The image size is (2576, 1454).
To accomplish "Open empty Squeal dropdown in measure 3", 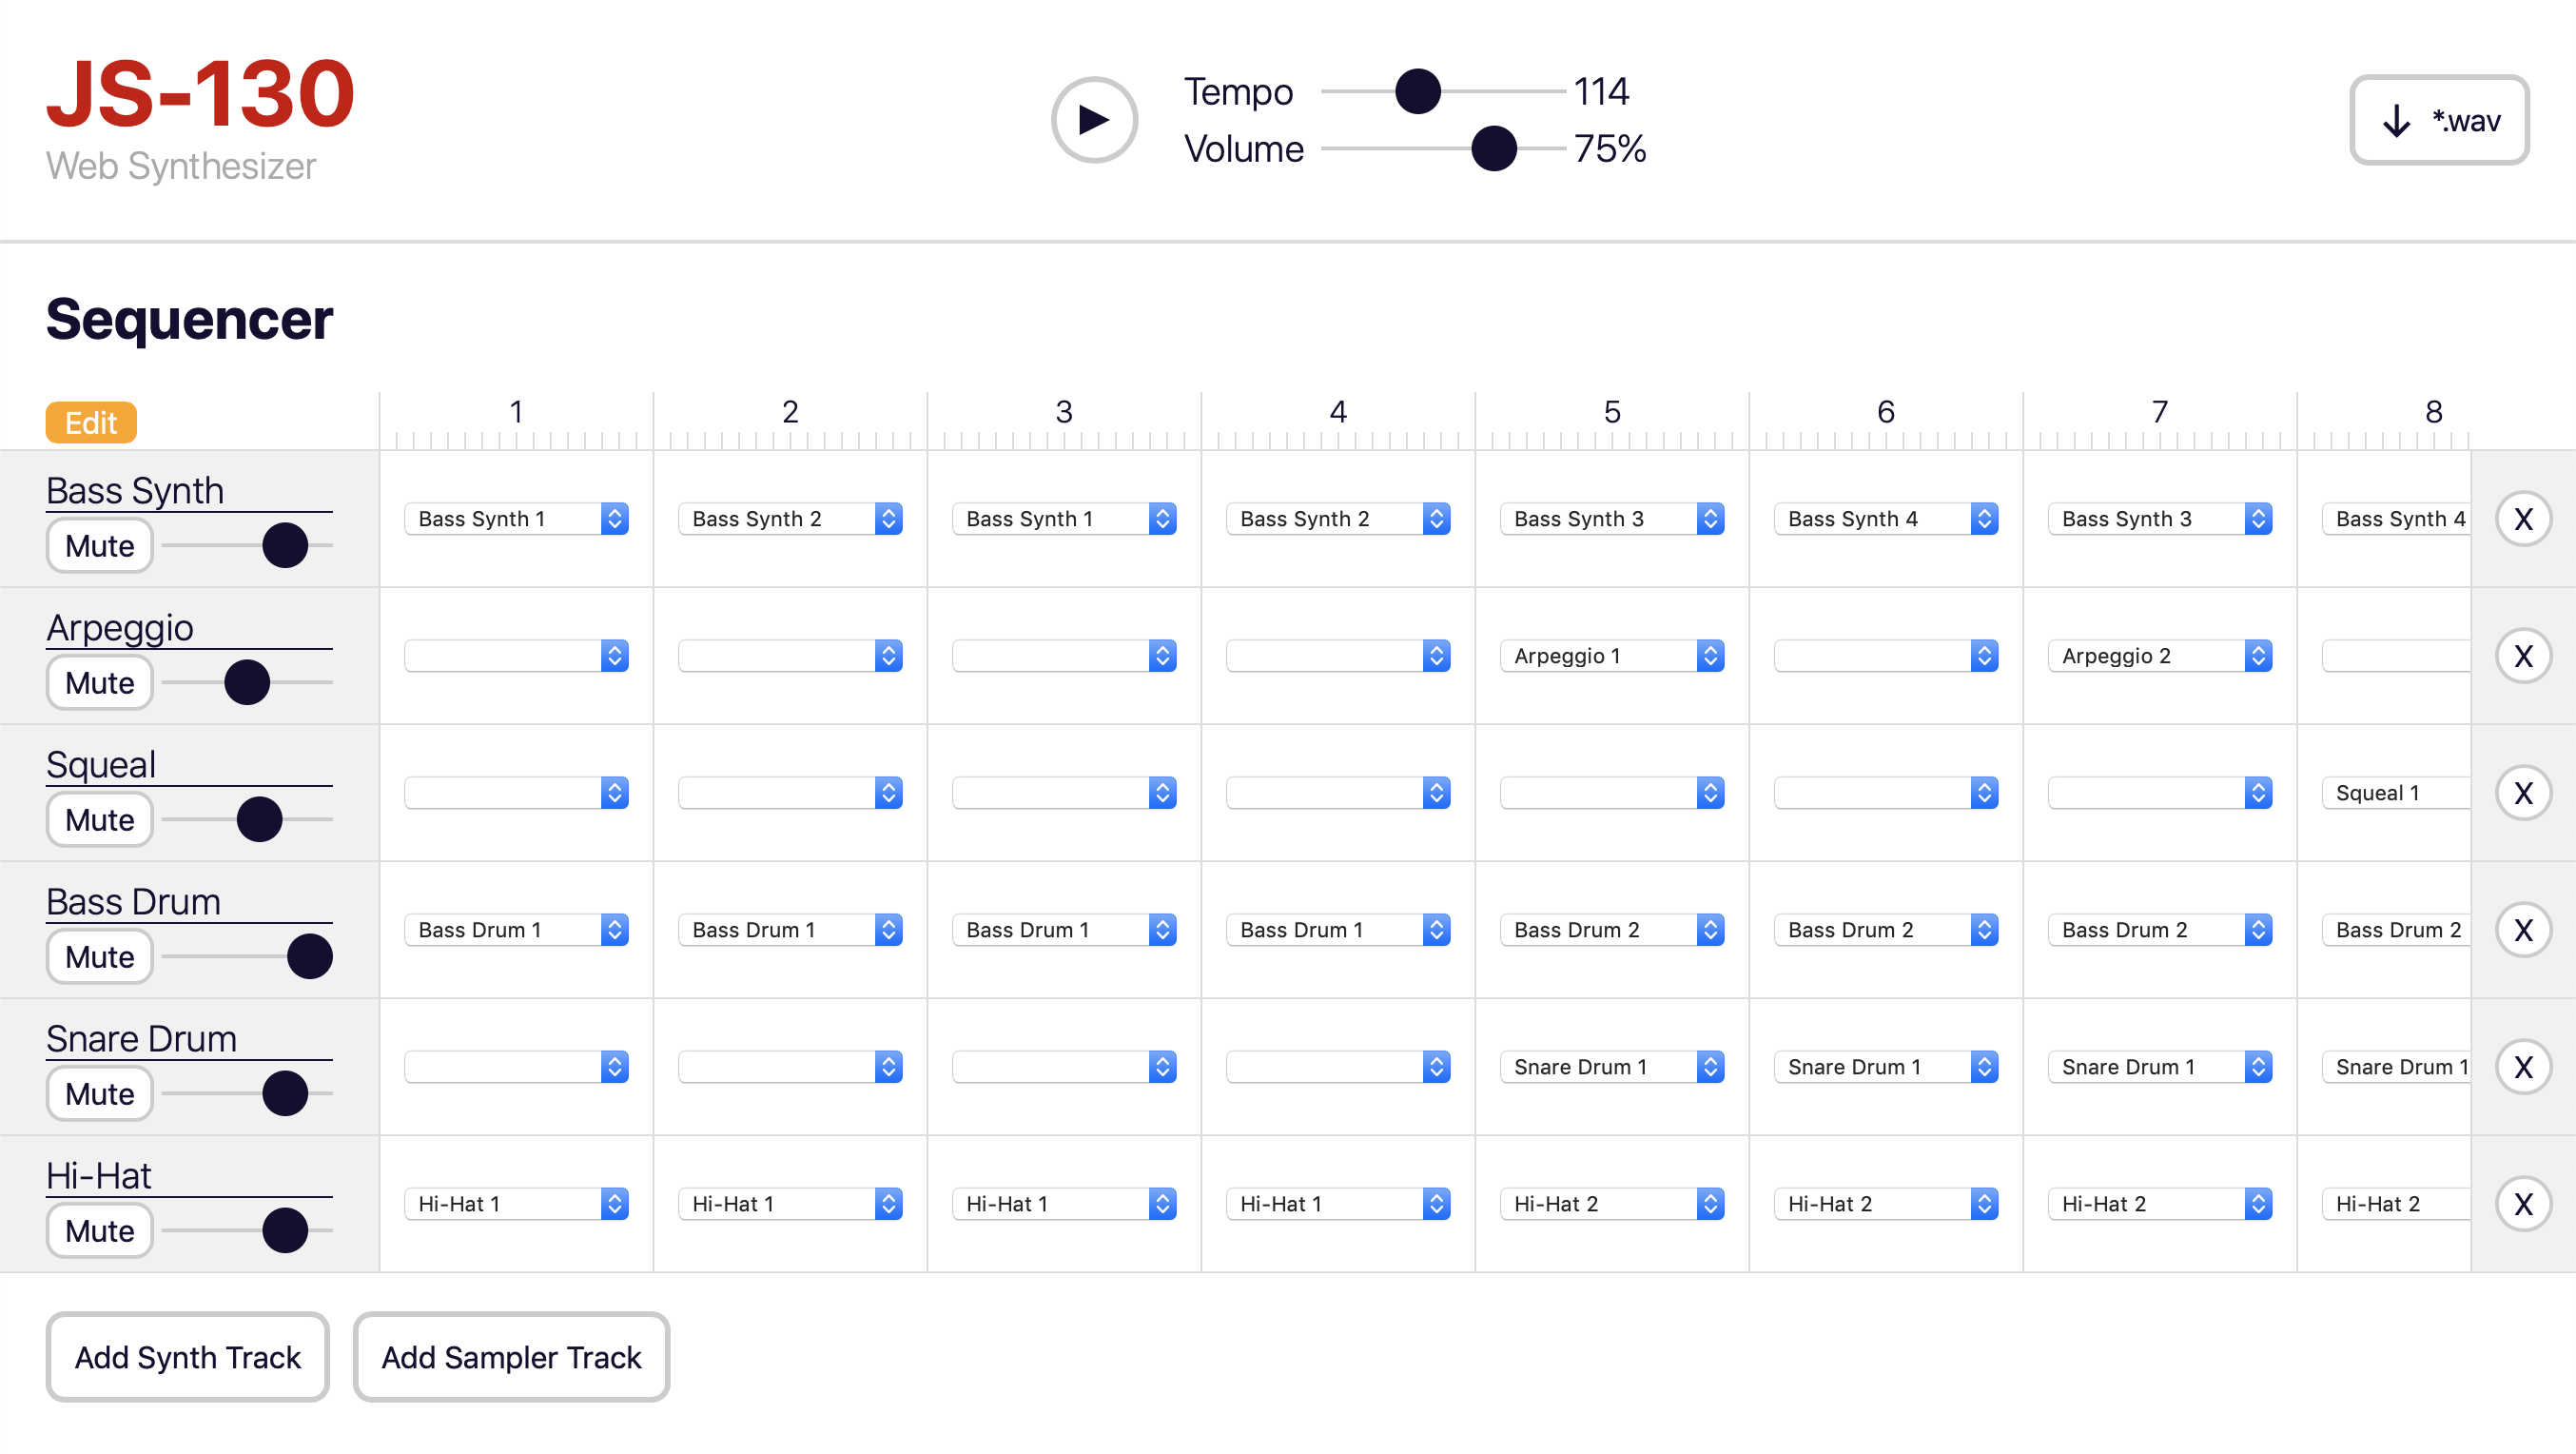I will (1063, 793).
